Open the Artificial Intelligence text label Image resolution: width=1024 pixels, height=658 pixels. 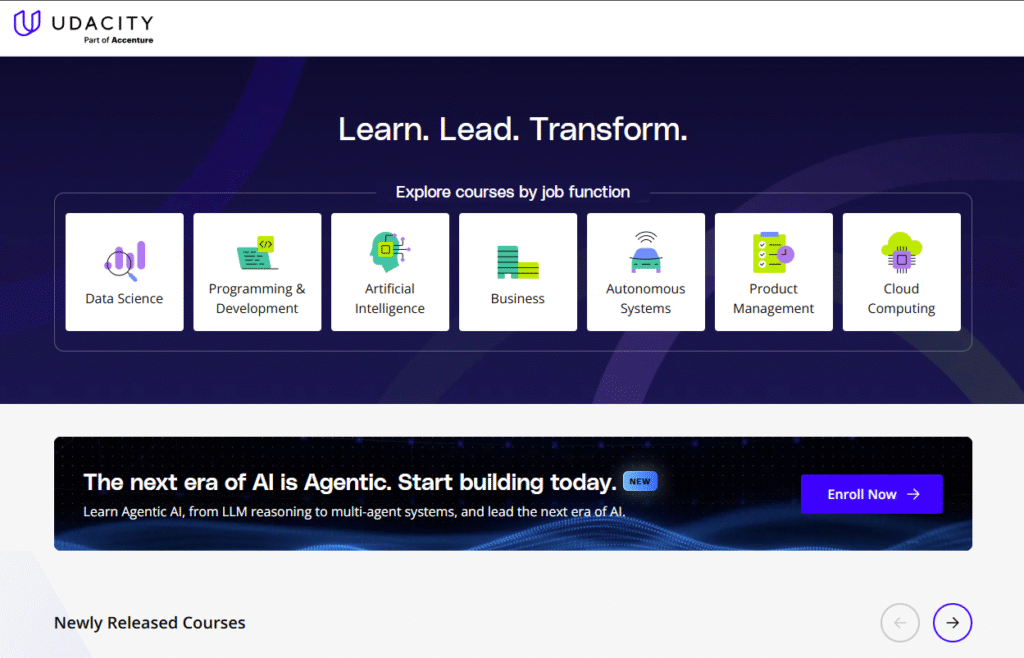click(x=389, y=299)
